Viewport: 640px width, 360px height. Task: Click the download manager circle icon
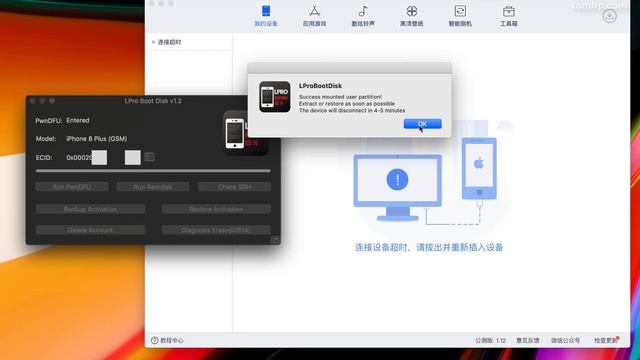coord(609,16)
